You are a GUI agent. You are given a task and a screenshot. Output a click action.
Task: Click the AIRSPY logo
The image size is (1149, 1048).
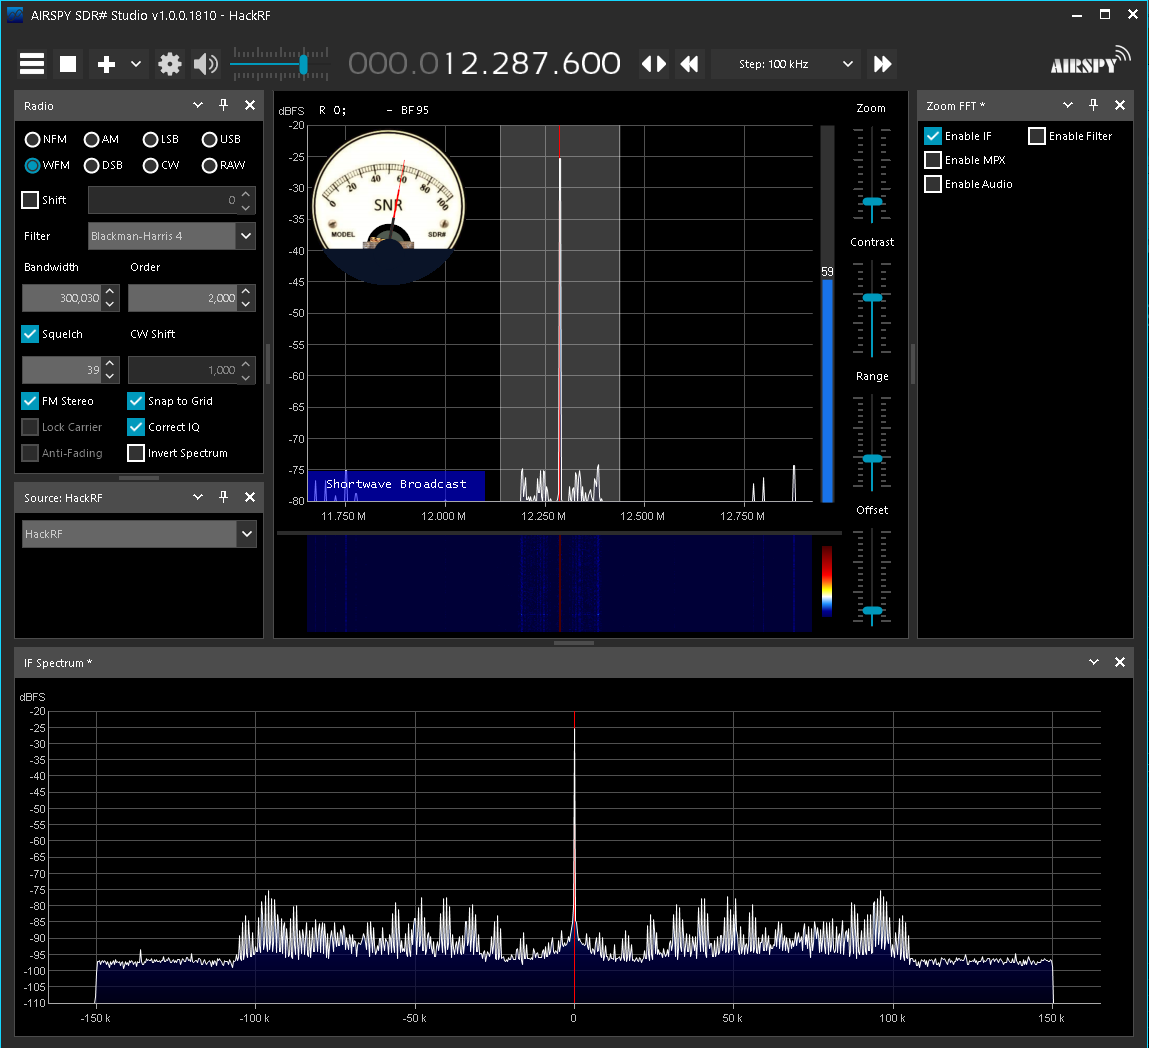(1090, 61)
